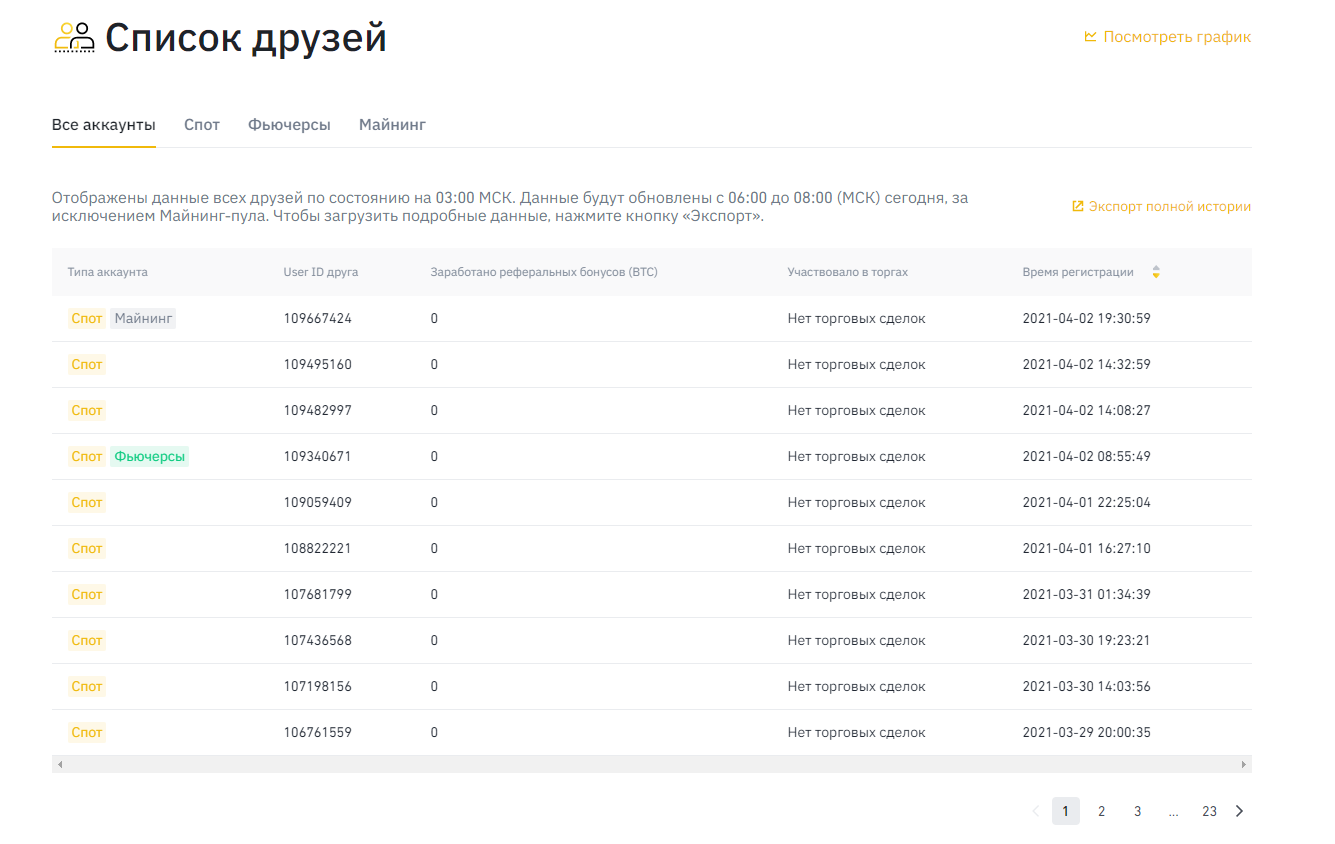The width and height of the screenshot is (1335, 844).
Task: Open the Спот tab
Action: tap(202, 125)
